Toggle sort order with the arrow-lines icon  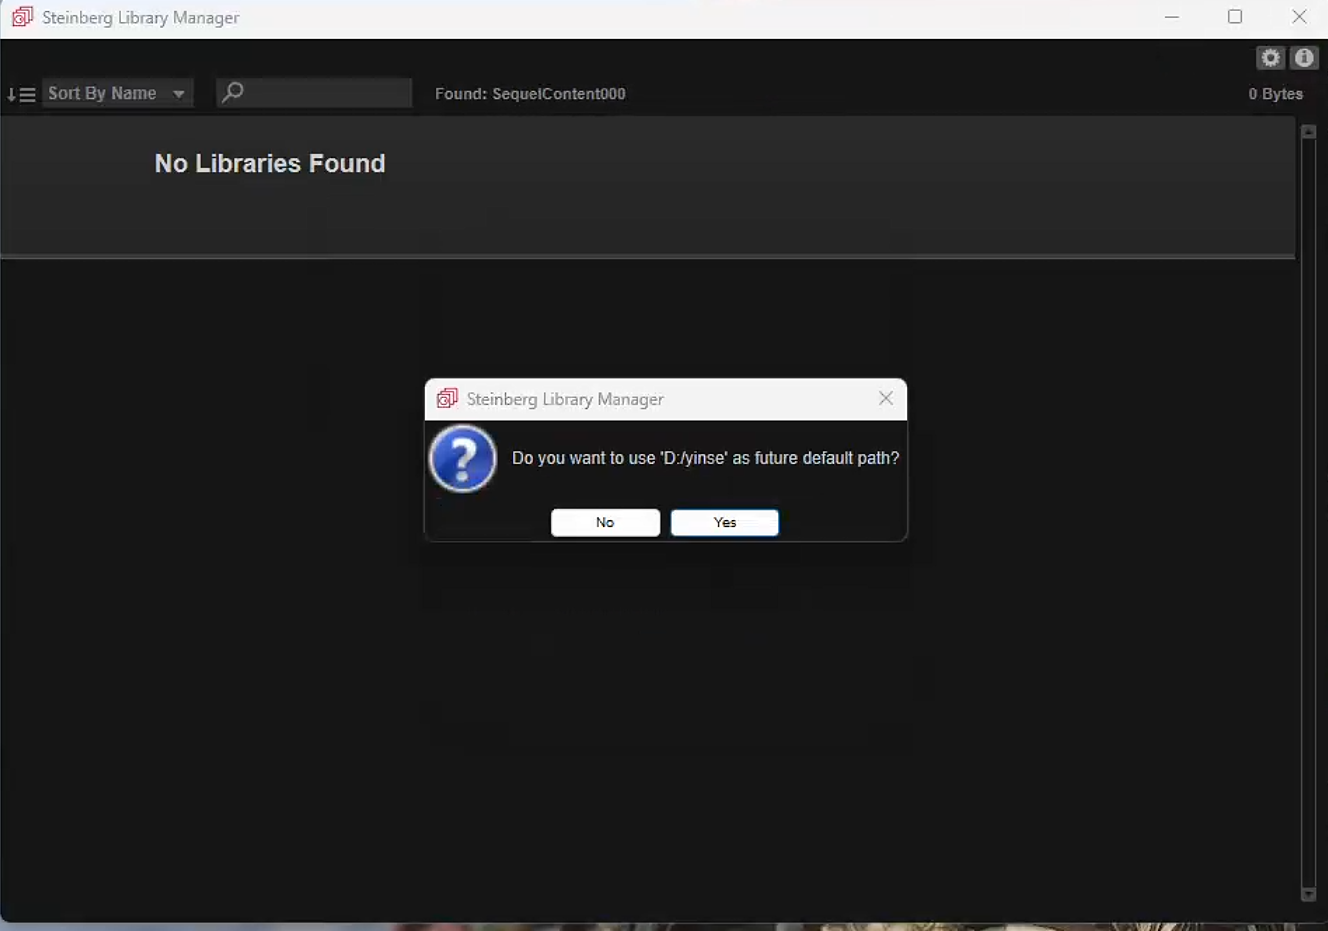click(x=21, y=94)
